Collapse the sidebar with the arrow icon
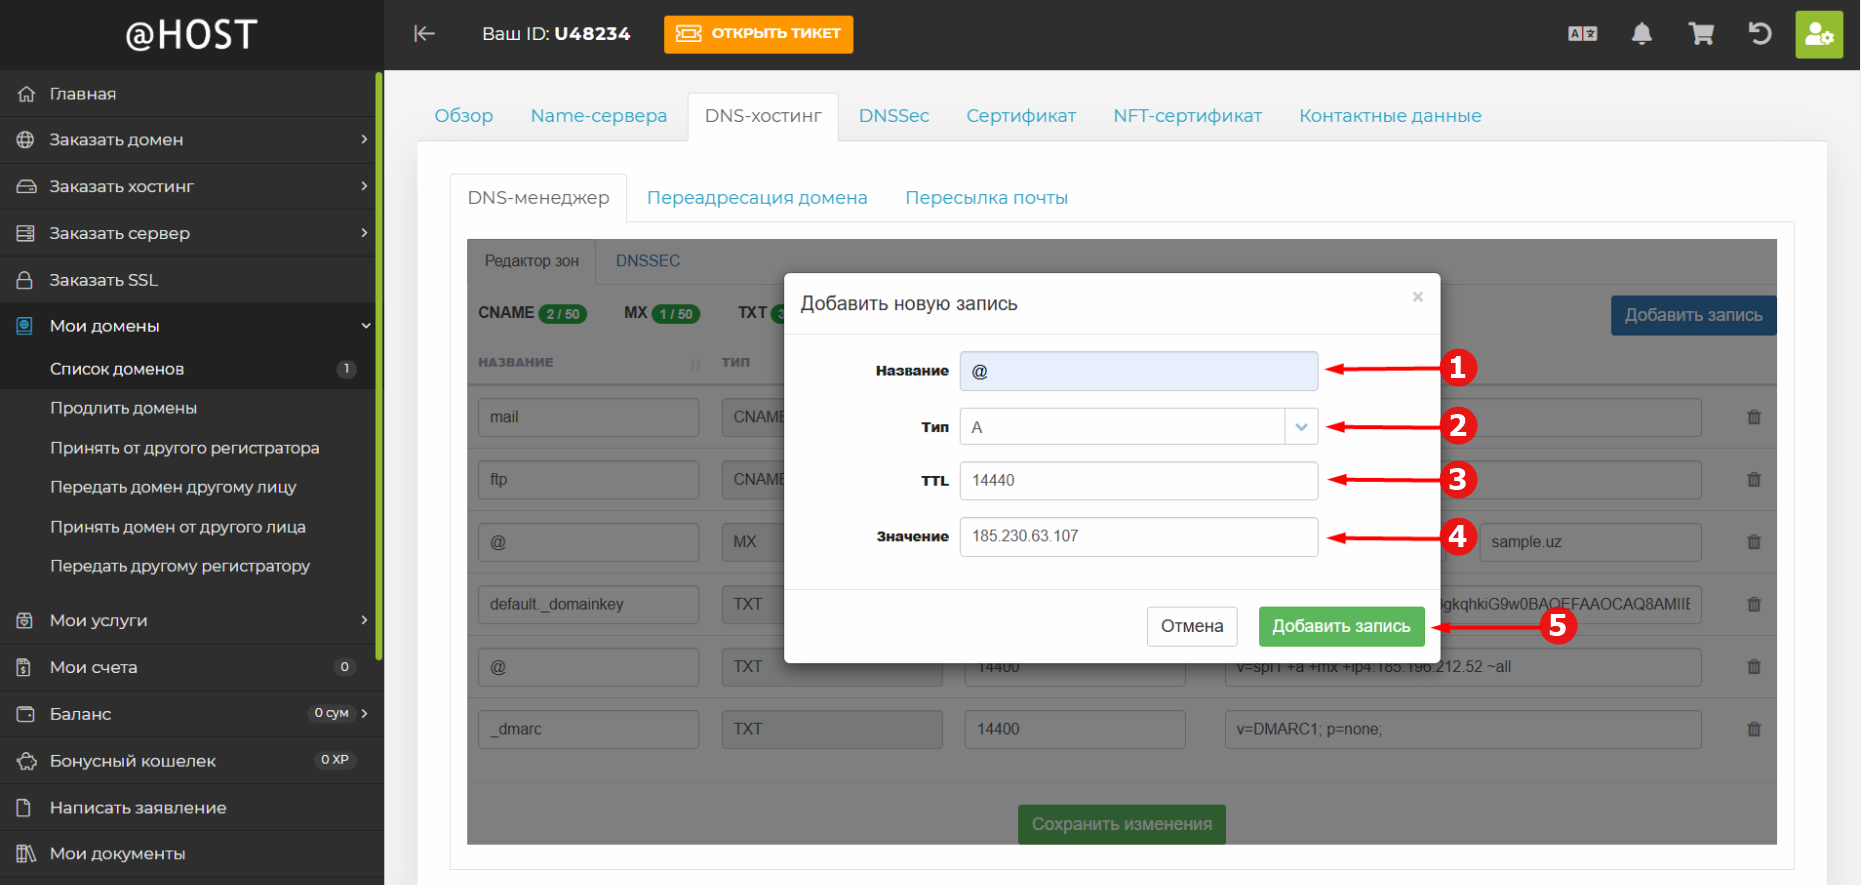The width and height of the screenshot is (1861, 885). click(x=424, y=34)
